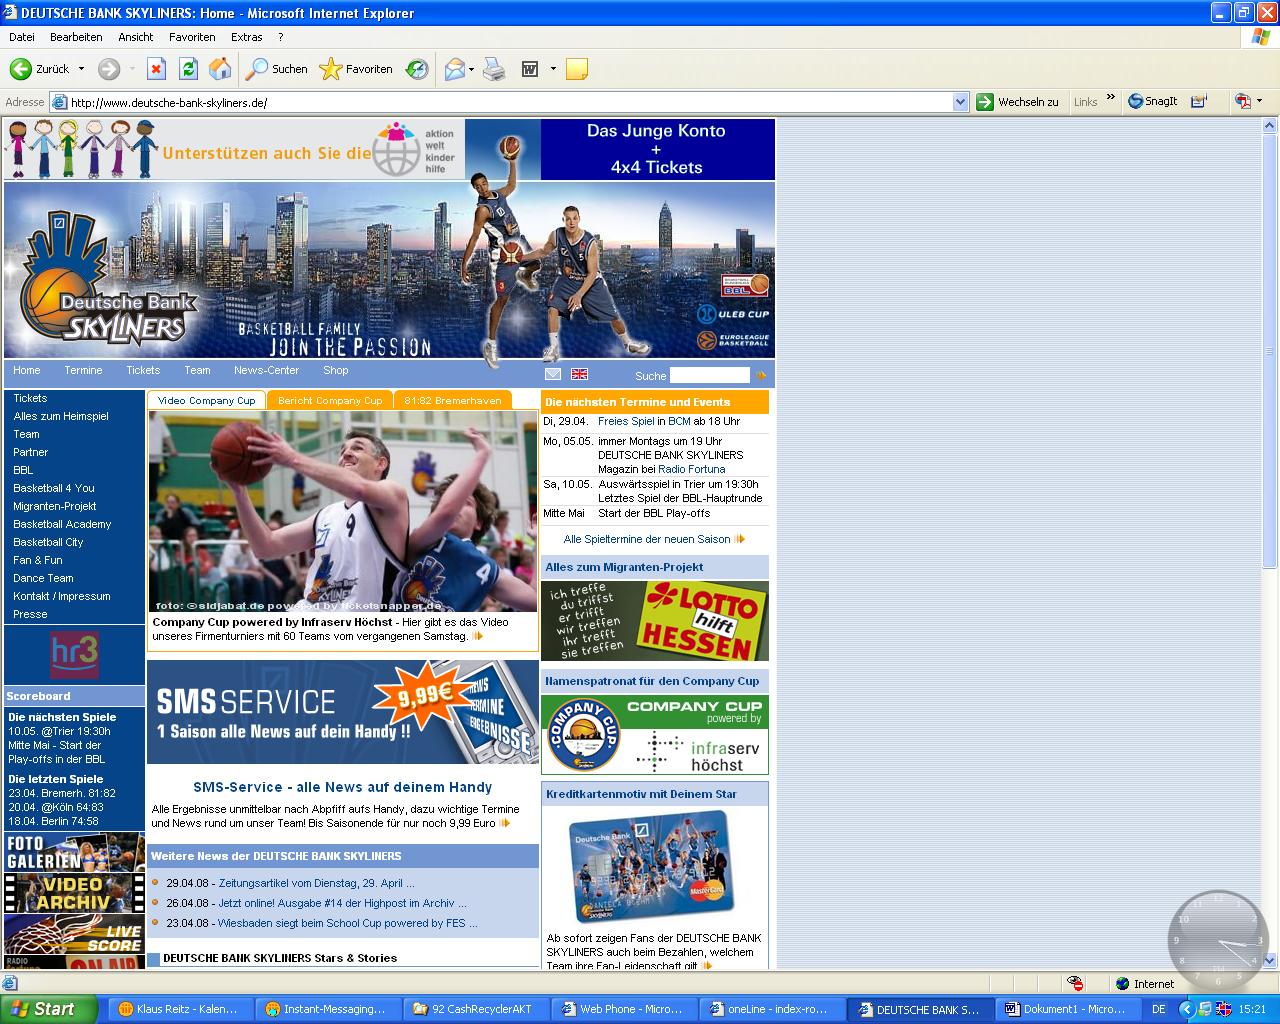Screen dimensions: 1280x1024
Task: Open Favoriten star in toolbar
Action: pyautogui.click(x=356, y=69)
